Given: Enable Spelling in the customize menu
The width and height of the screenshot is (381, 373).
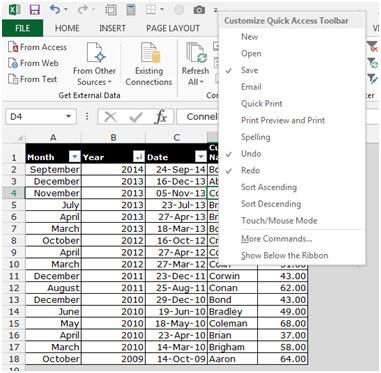Looking at the screenshot, I should [x=256, y=137].
